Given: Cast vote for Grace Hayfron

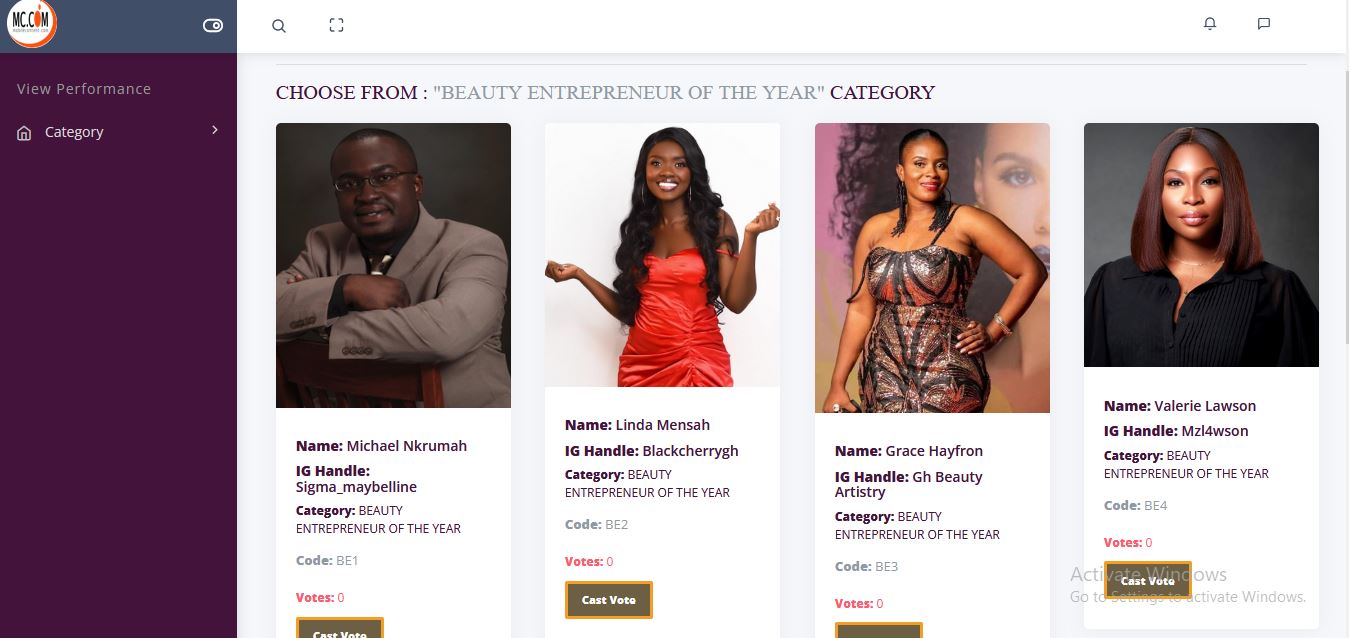Looking at the screenshot, I should 879,630.
